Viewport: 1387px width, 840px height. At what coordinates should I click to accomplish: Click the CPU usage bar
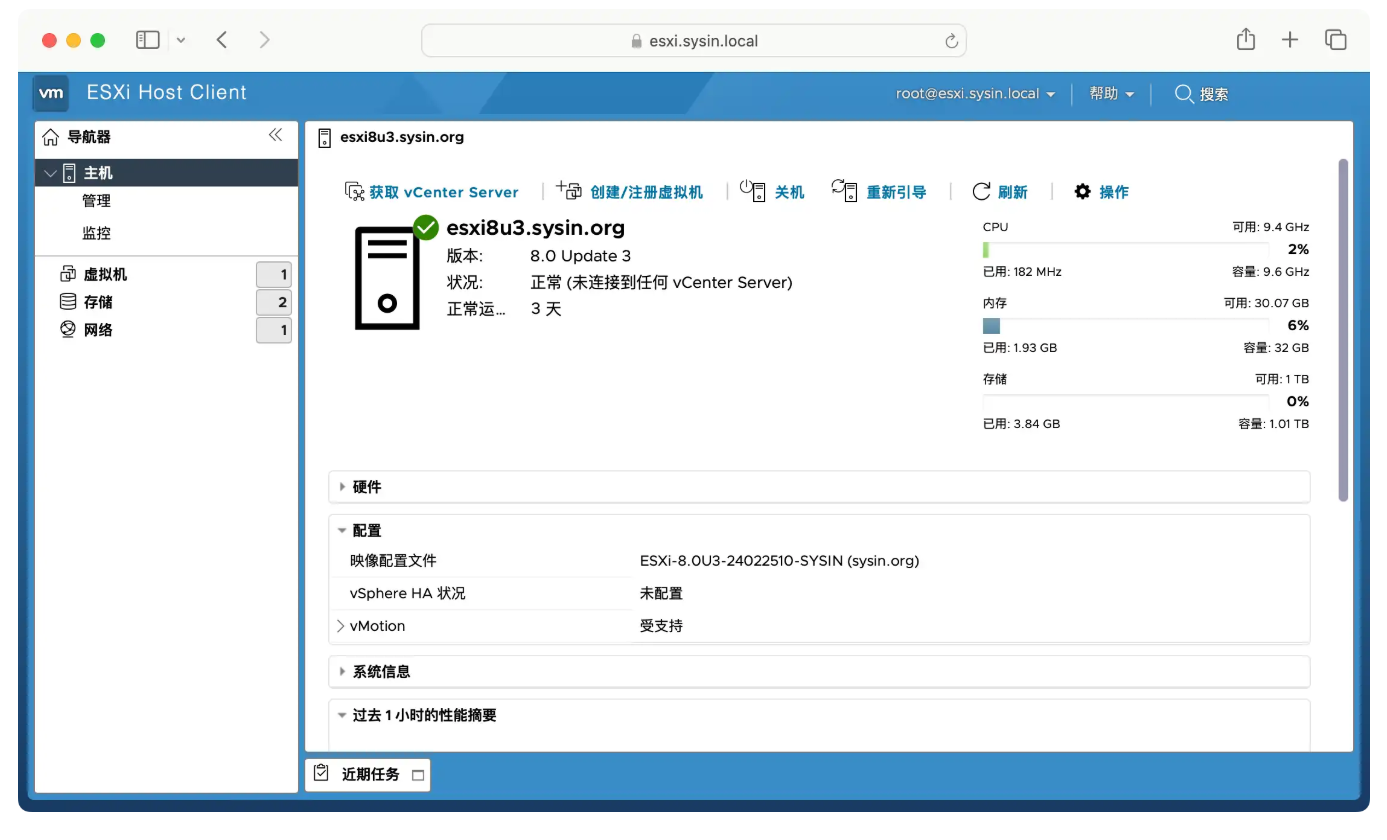pyautogui.click(x=1126, y=250)
